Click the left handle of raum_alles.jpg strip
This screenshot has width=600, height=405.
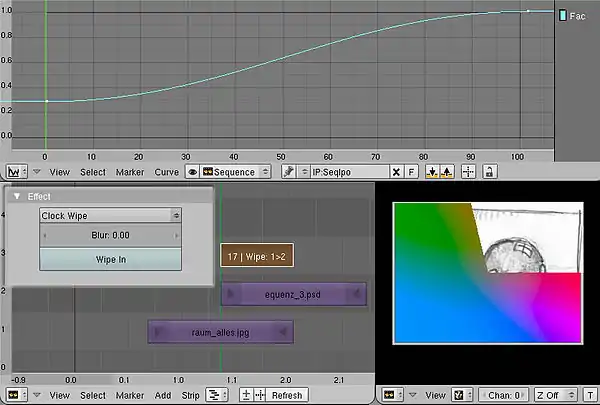157,332
